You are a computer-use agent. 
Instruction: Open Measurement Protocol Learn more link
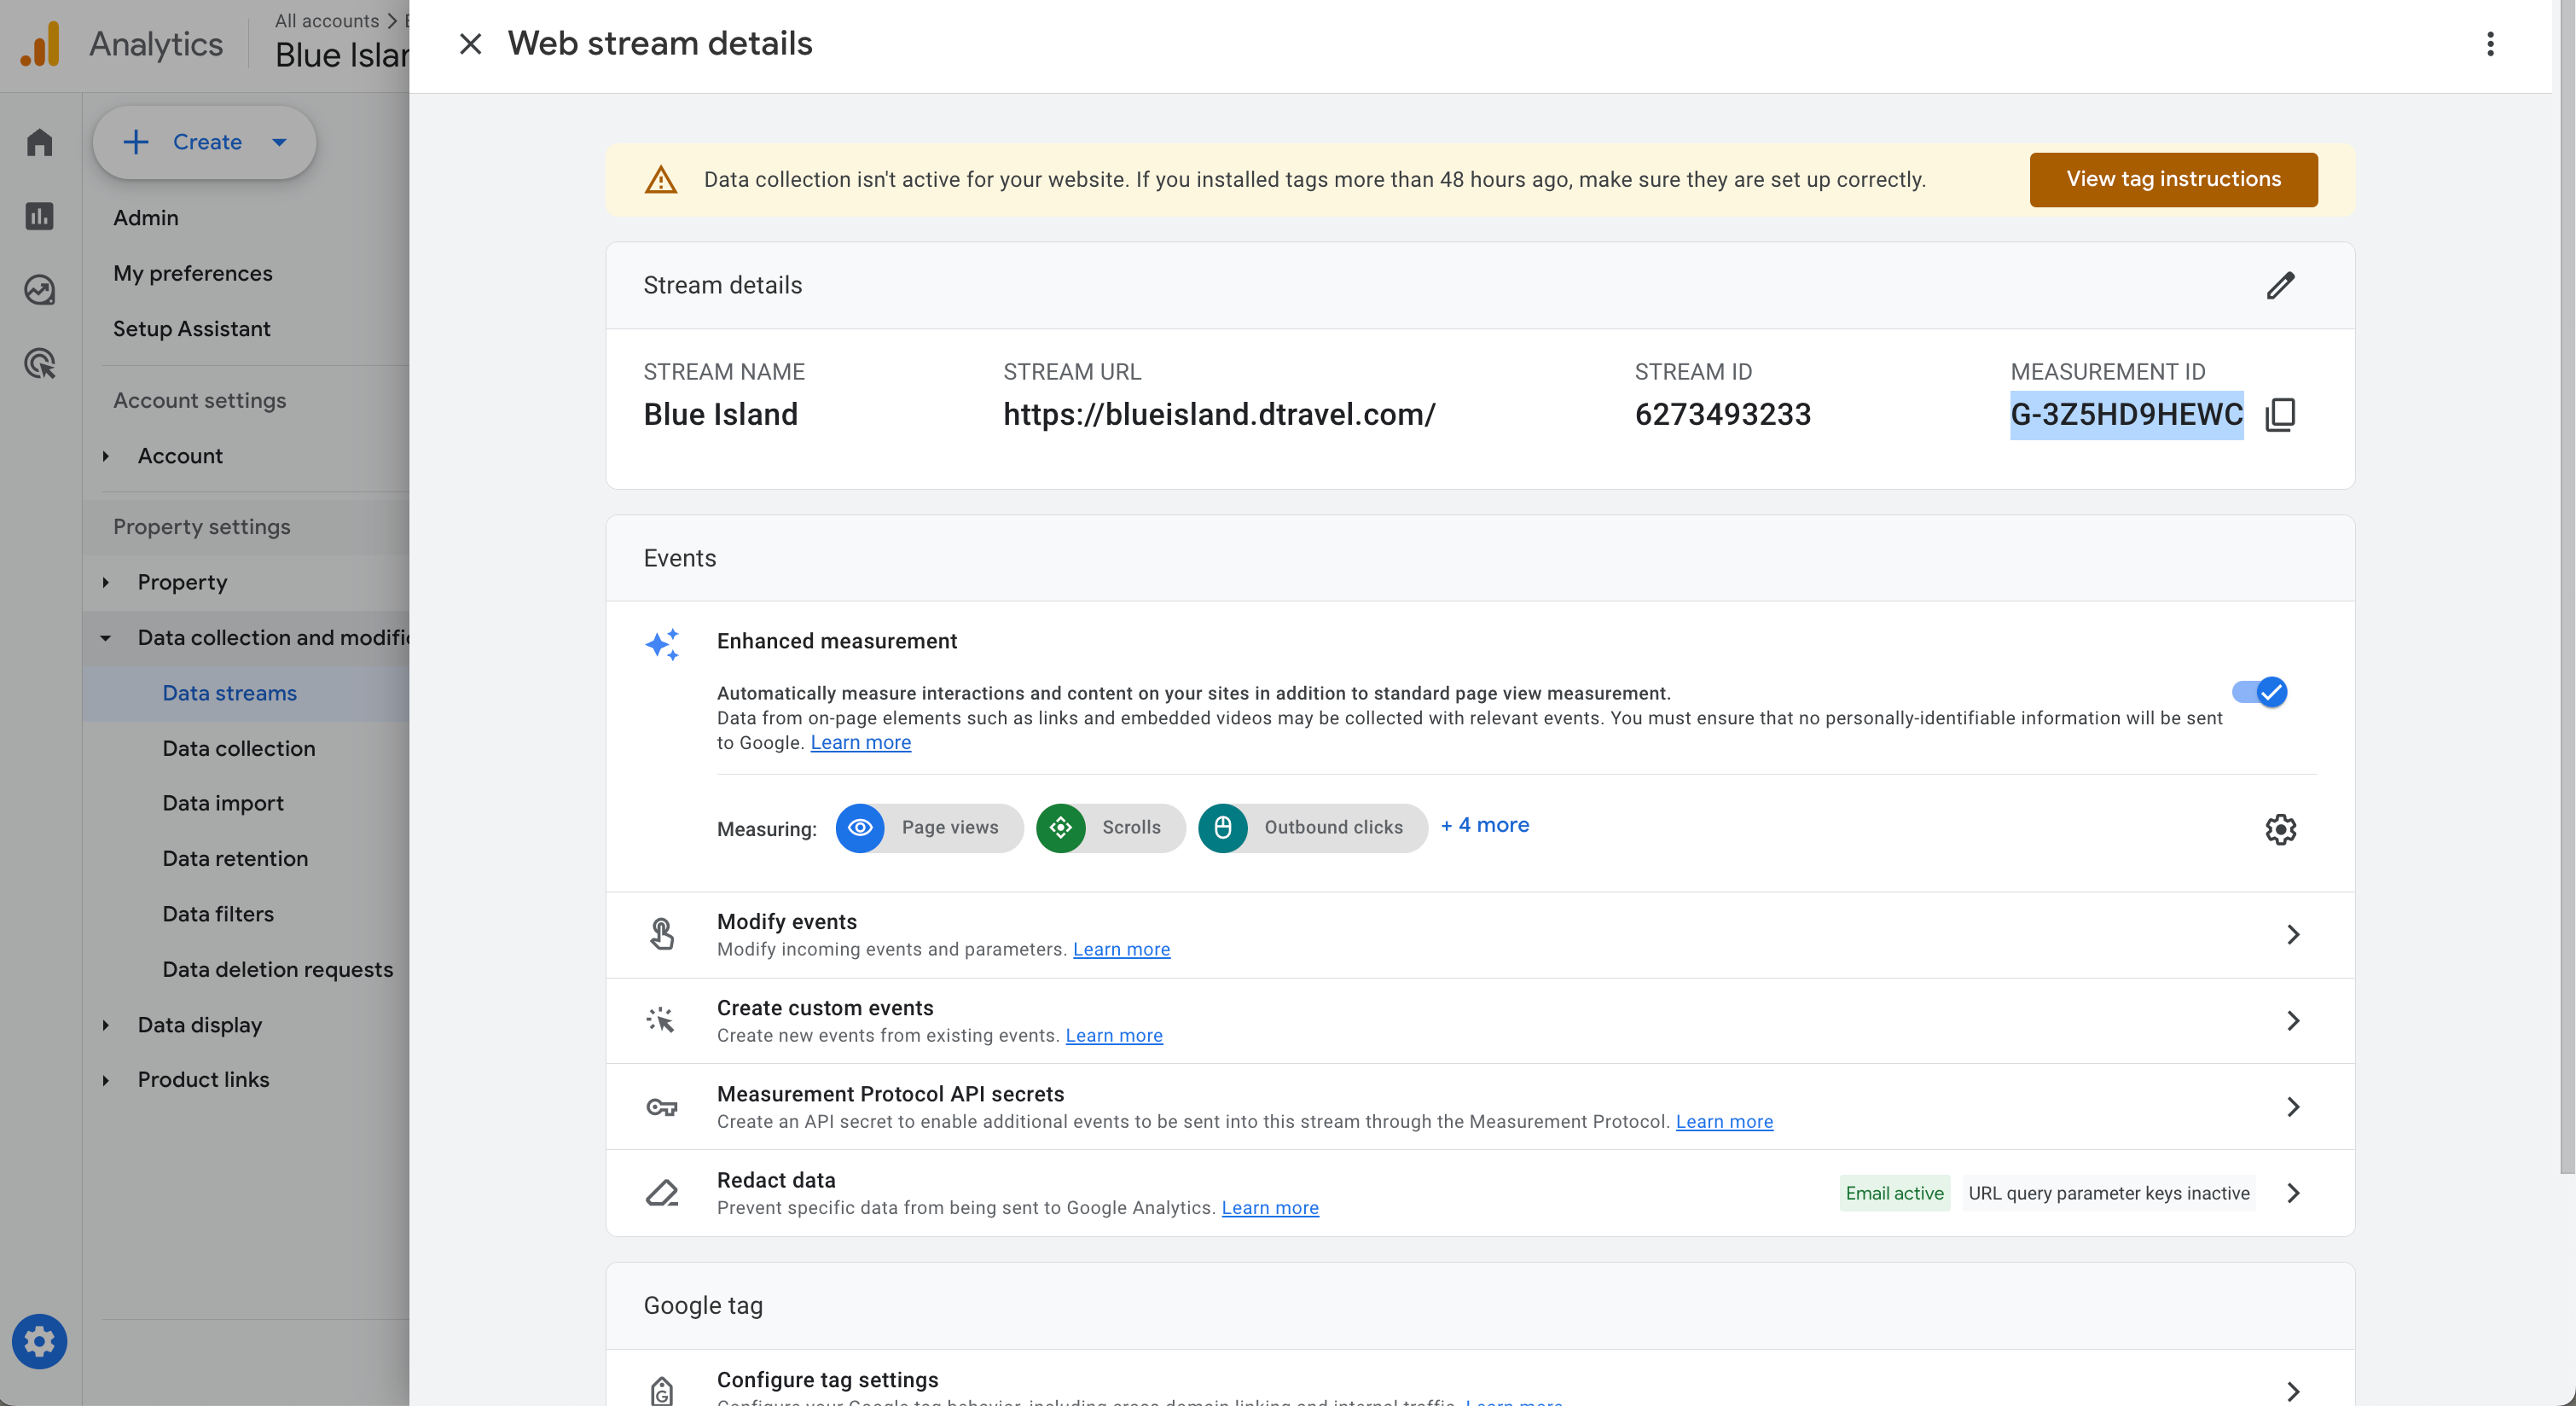point(1724,1121)
